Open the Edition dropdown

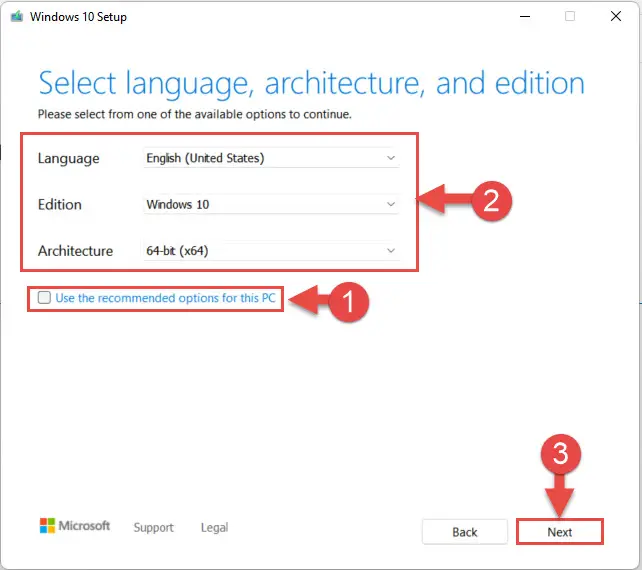coord(271,204)
